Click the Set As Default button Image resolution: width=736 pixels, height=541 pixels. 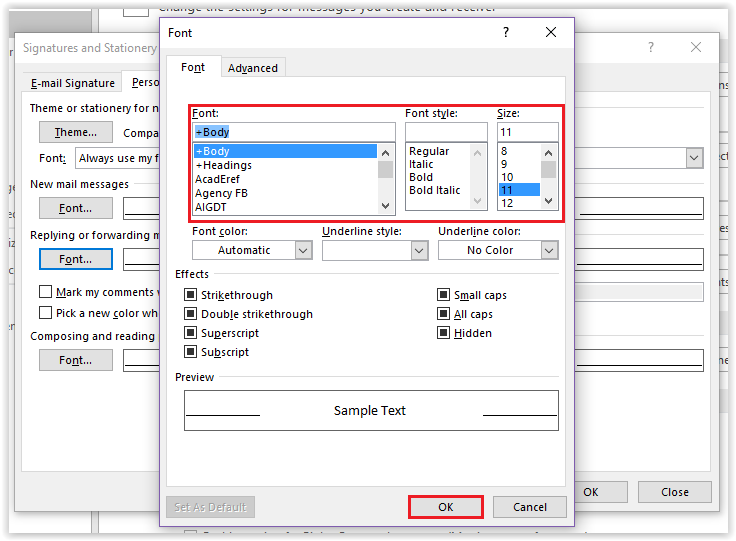pos(210,507)
